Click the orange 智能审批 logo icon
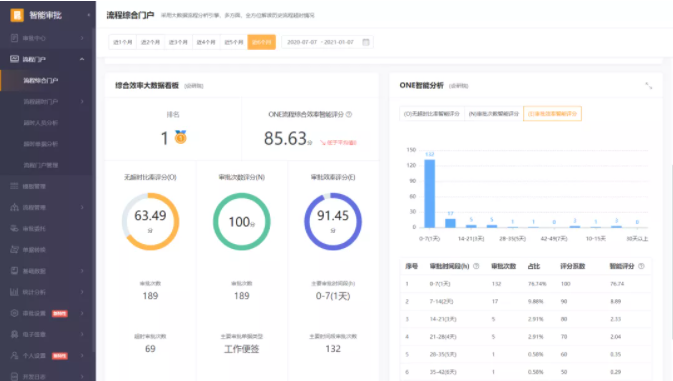The image size is (673, 381). click(17, 15)
